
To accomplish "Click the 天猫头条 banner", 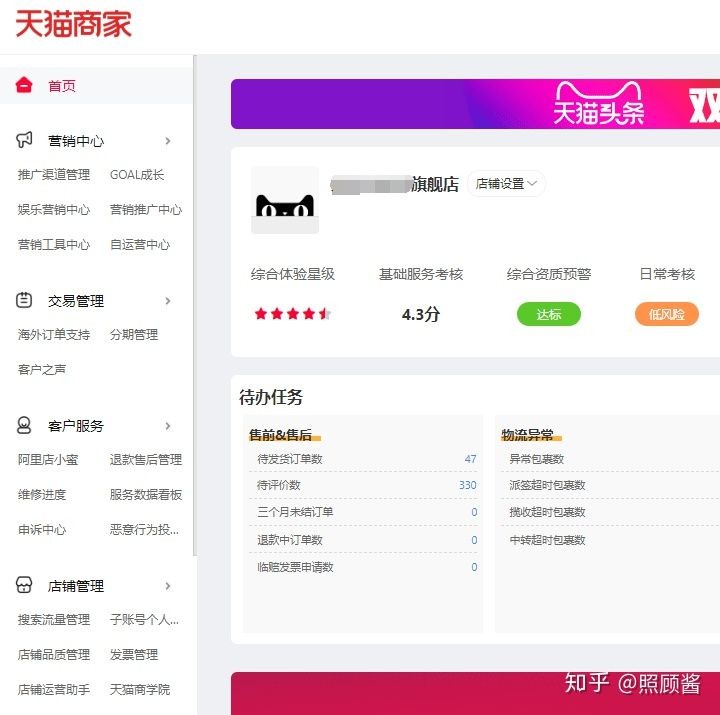I will click(x=475, y=104).
